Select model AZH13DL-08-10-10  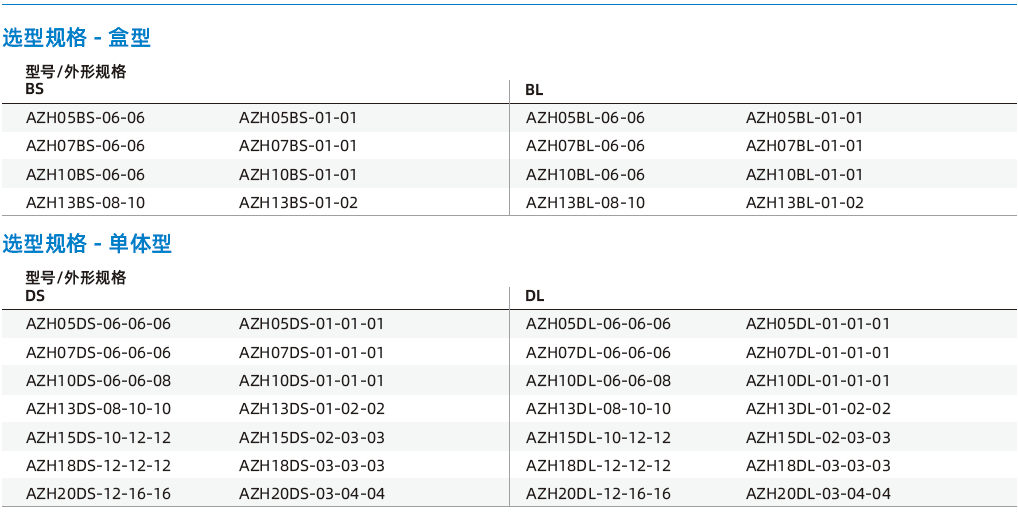point(598,409)
